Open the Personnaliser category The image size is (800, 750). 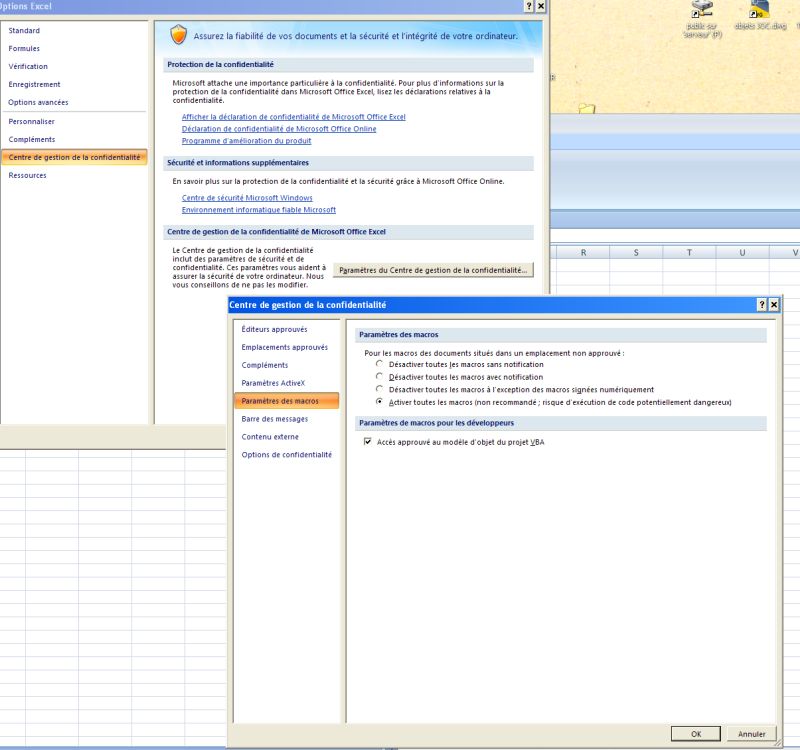pyautogui.click(x=74, y=121)
